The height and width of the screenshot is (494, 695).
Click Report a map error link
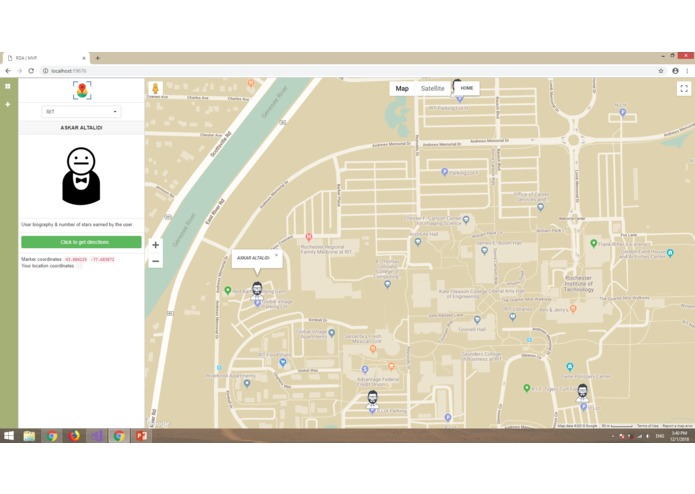(x=677, y=426)
